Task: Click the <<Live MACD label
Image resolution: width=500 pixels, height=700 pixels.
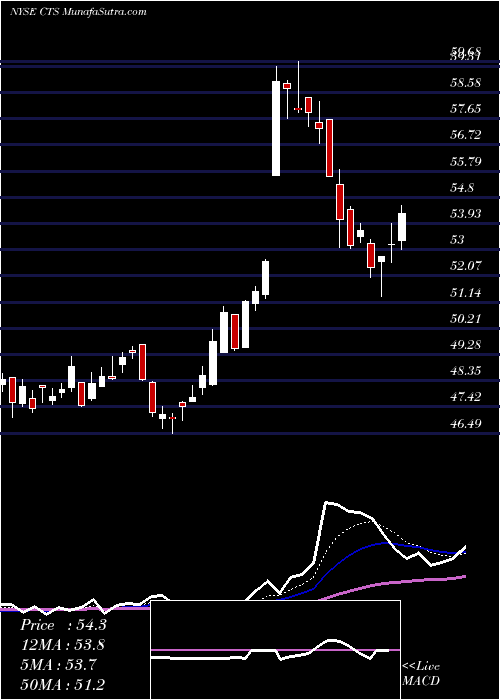Action: 421,674
